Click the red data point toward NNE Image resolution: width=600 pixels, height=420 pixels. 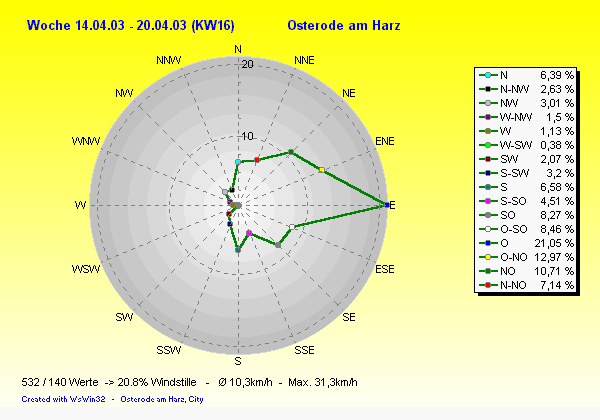click(x=257, y=160)
